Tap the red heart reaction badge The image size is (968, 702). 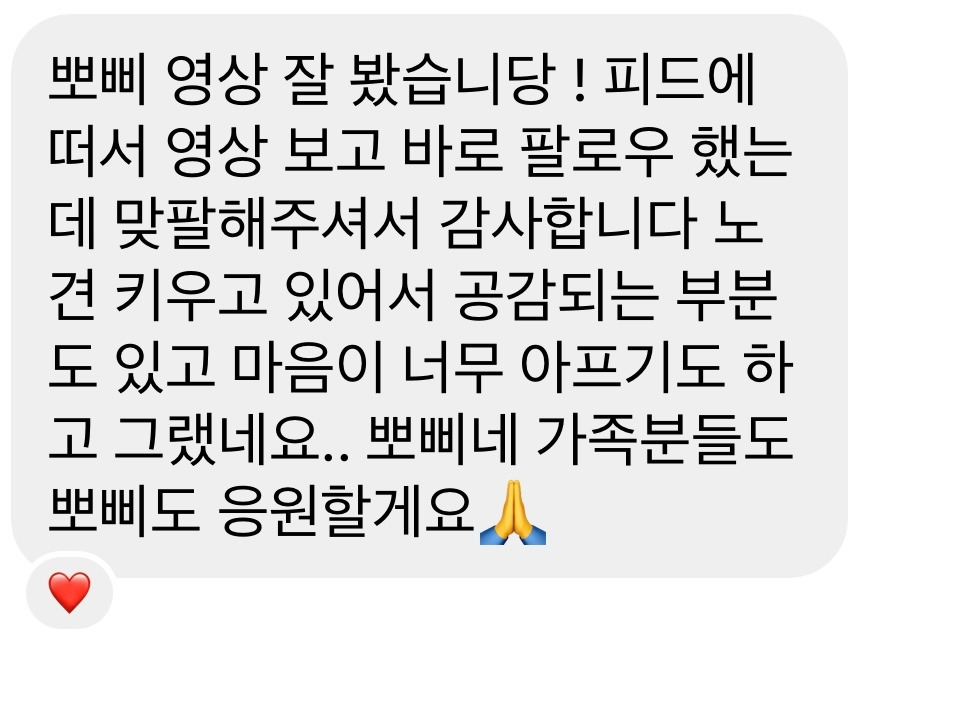[x=69, y=591]
